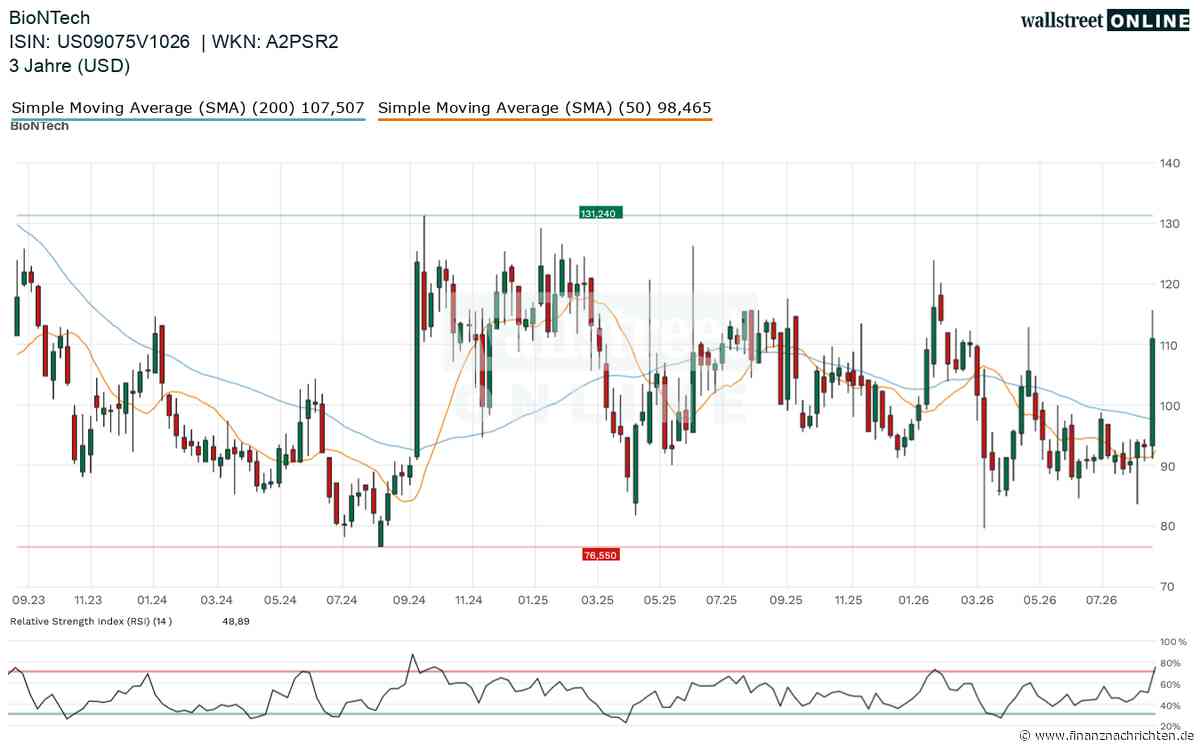
Task: Click the 09.25 date axis label
Action: click(785, 600)
